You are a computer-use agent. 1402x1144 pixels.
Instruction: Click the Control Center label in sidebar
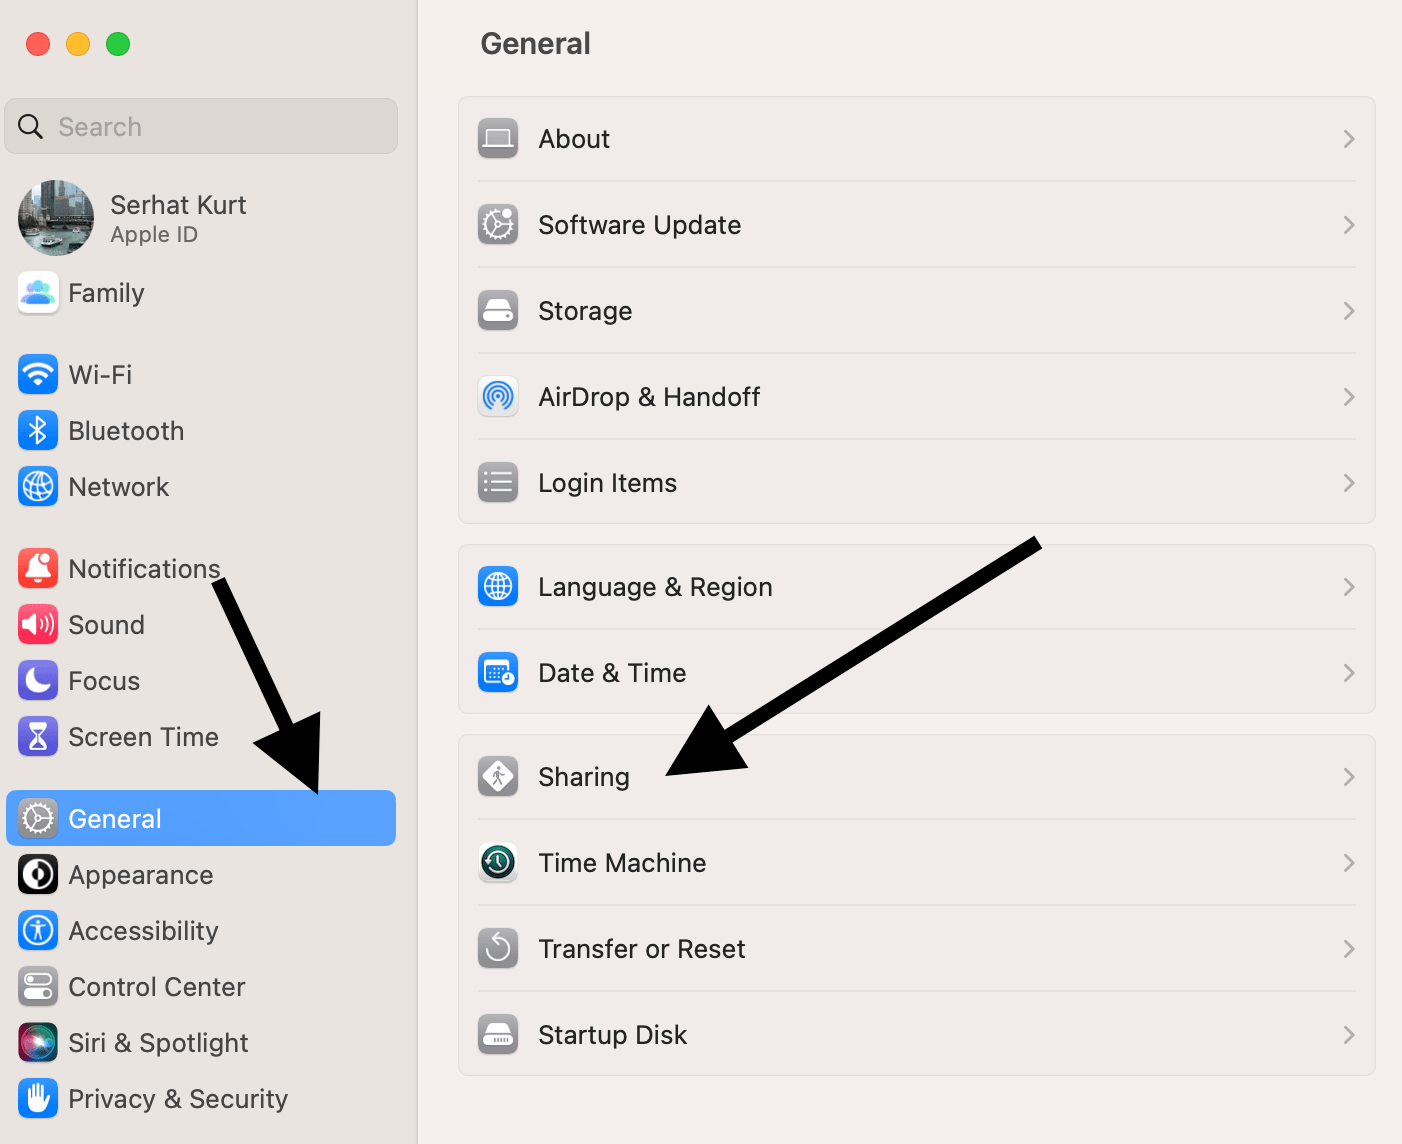157,987
